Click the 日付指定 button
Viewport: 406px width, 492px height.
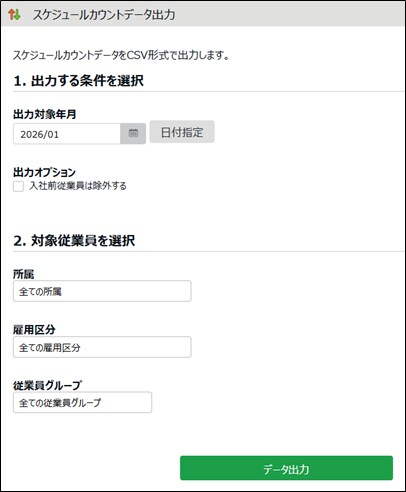(x=182, y=132)
